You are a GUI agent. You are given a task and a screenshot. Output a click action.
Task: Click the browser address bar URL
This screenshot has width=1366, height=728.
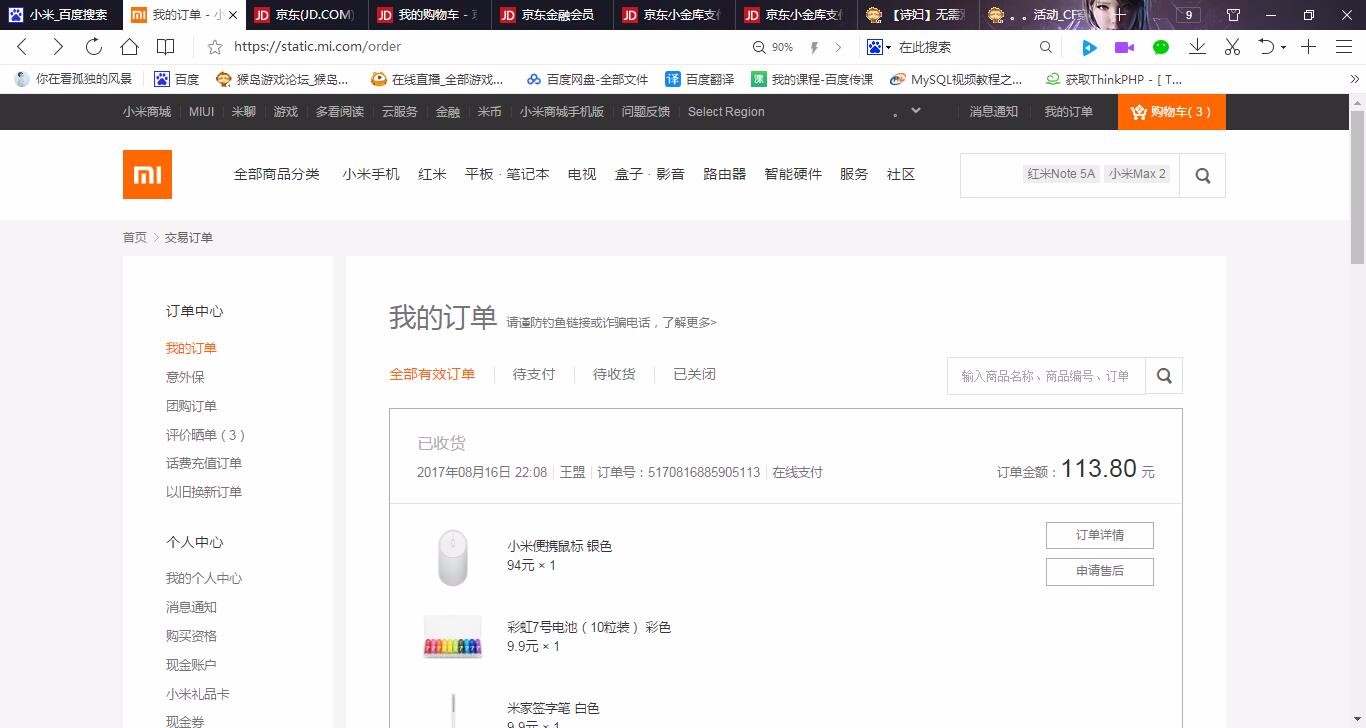click(318, 47)
